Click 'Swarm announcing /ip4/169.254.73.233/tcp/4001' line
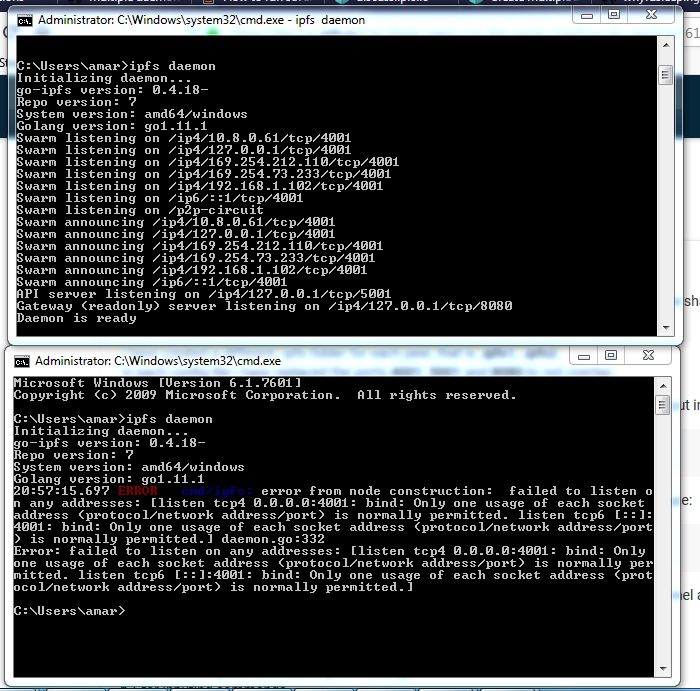The height and width of the screenshot is (691, 700). pyautogui.click(x=196, y=258)
